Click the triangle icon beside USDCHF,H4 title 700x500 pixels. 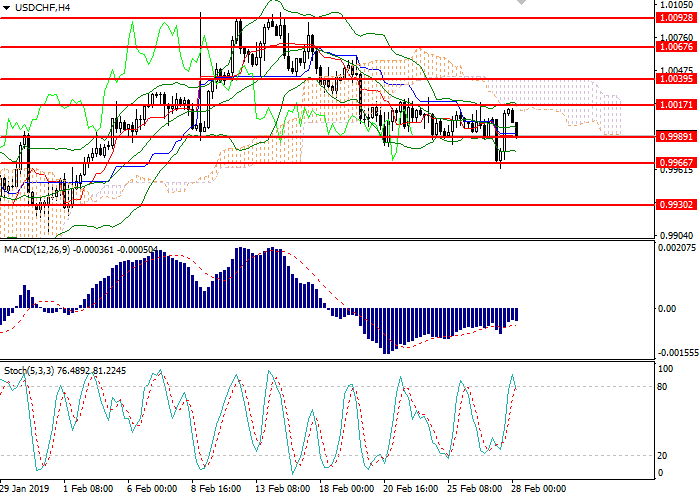5,8
